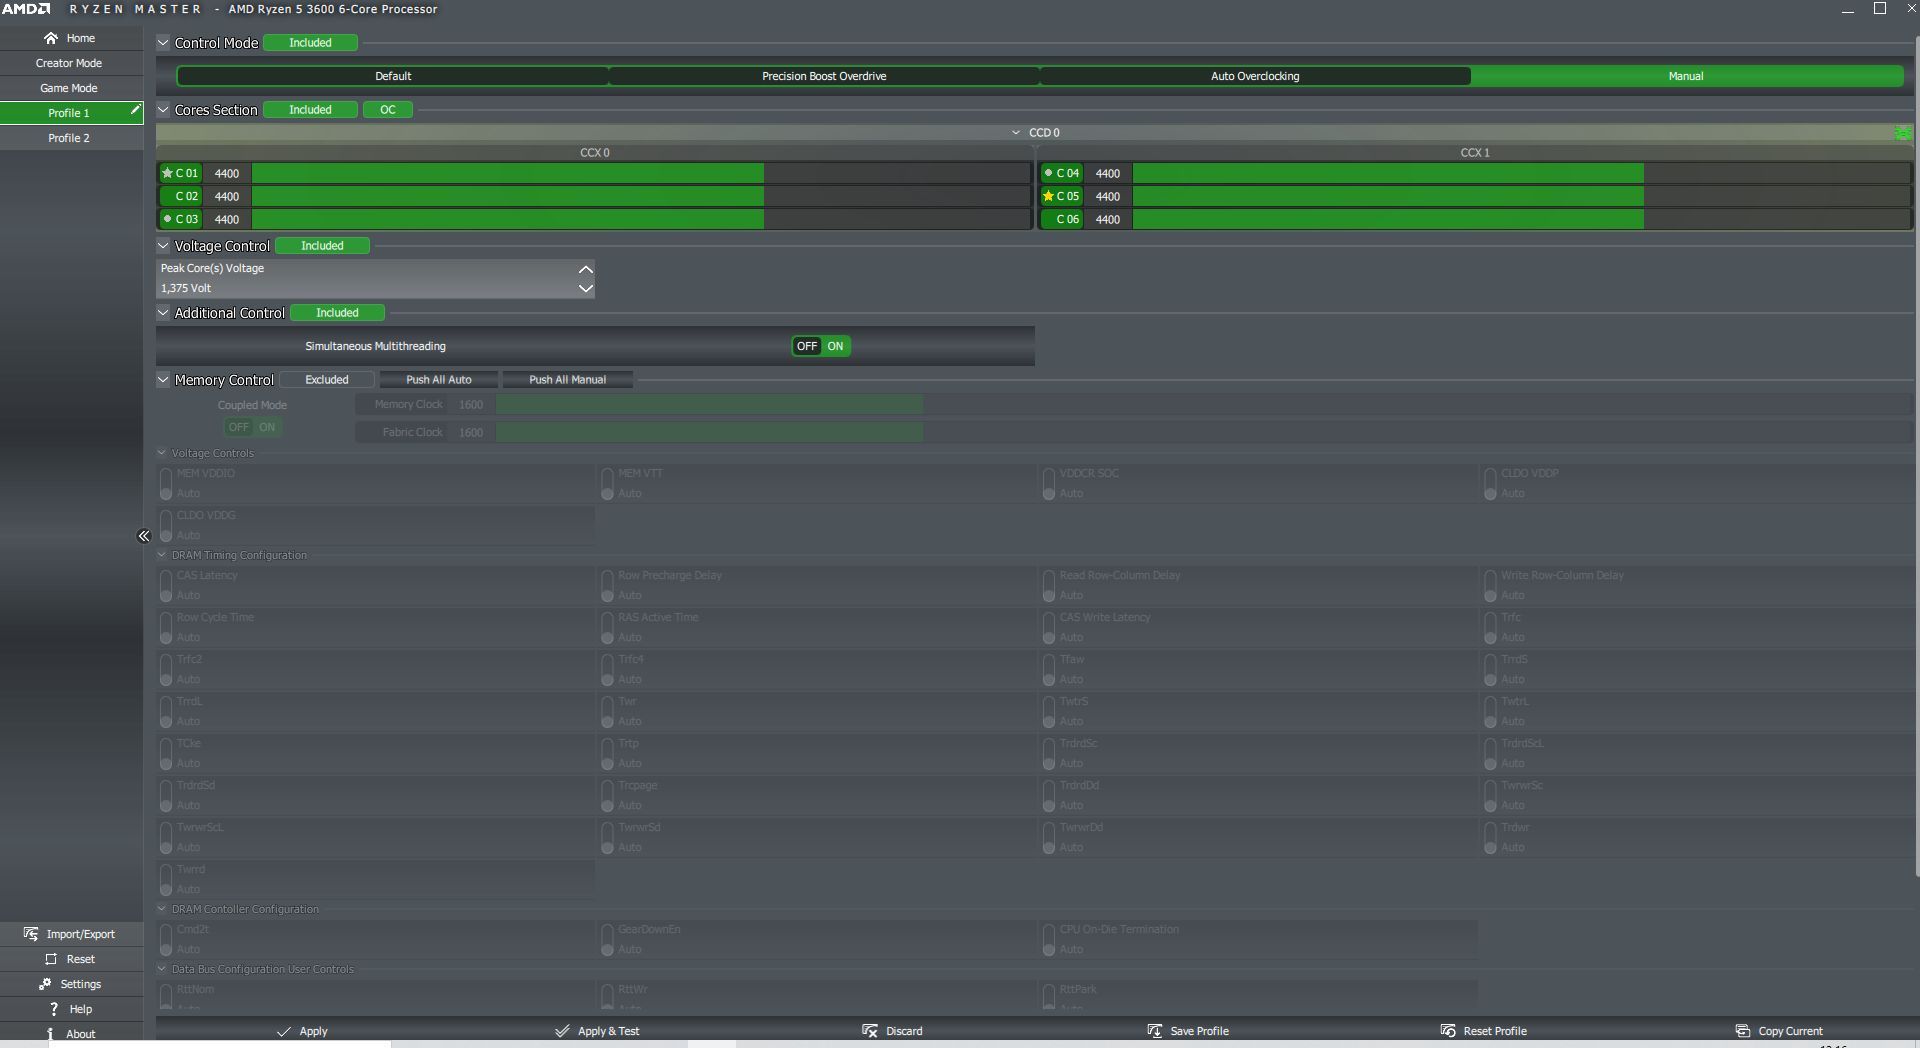
Task: Toggle Control Mode Included switch
Action: click(x=310, y=43)
